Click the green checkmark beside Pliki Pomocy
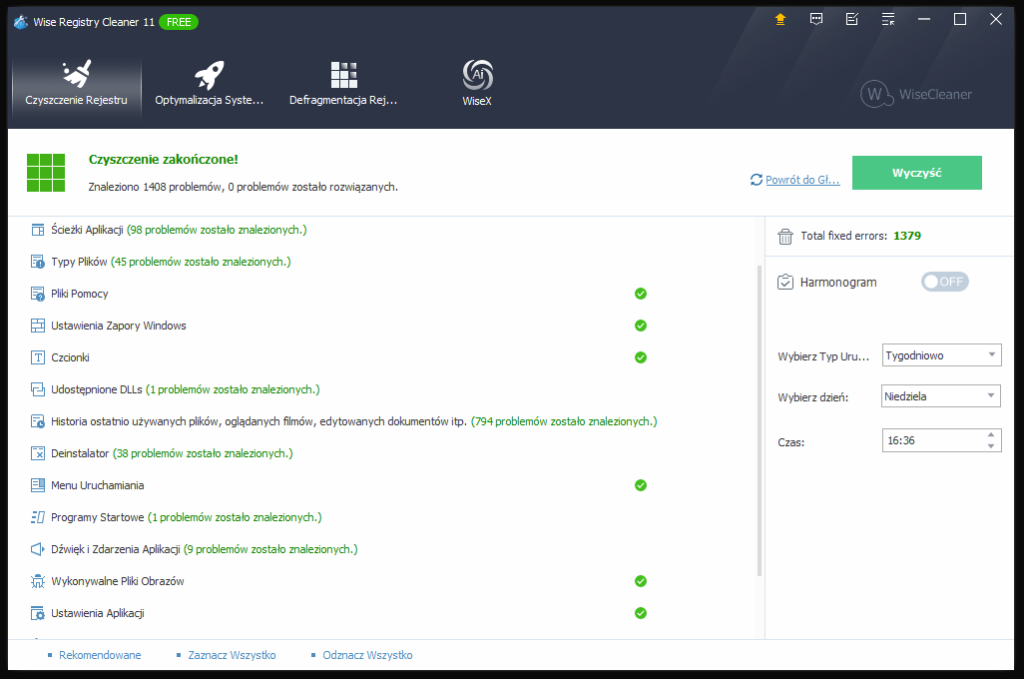Image resolution: width=1024 pixels, height=679 pixels. coord(640,294)
